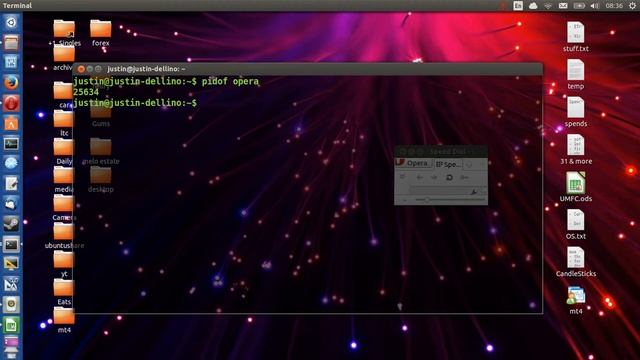Image resolution: width=640 pixels, height=360 pixels.
Task: Select the Eats folder on desktop
Action: click(x=64, y=292)
